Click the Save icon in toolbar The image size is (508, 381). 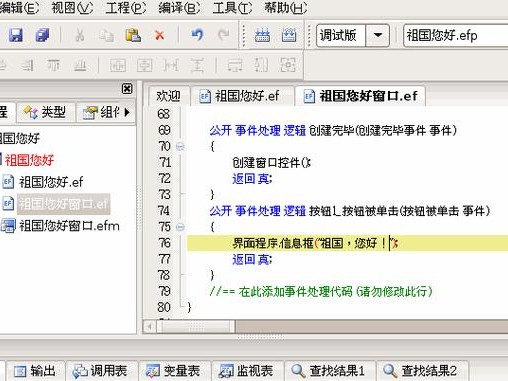tap(16, 35)
